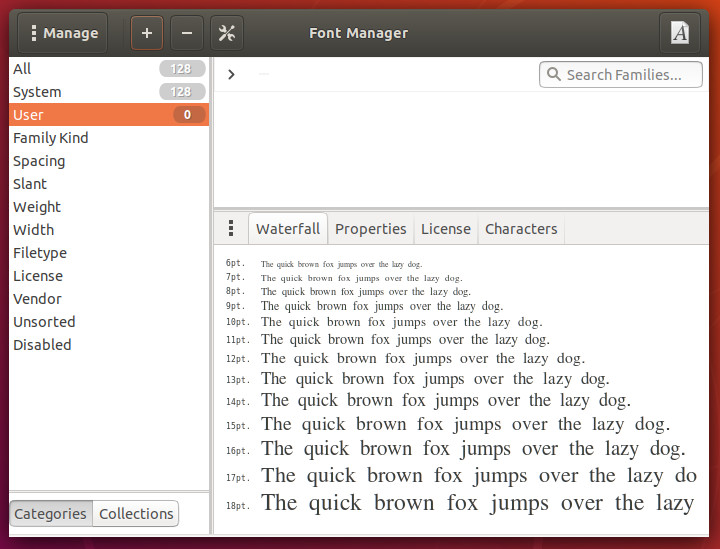Open preferences with the wrench-screwdriver icon
The height and width of the screenshot is (549, 720).
[x=226, y=33]
